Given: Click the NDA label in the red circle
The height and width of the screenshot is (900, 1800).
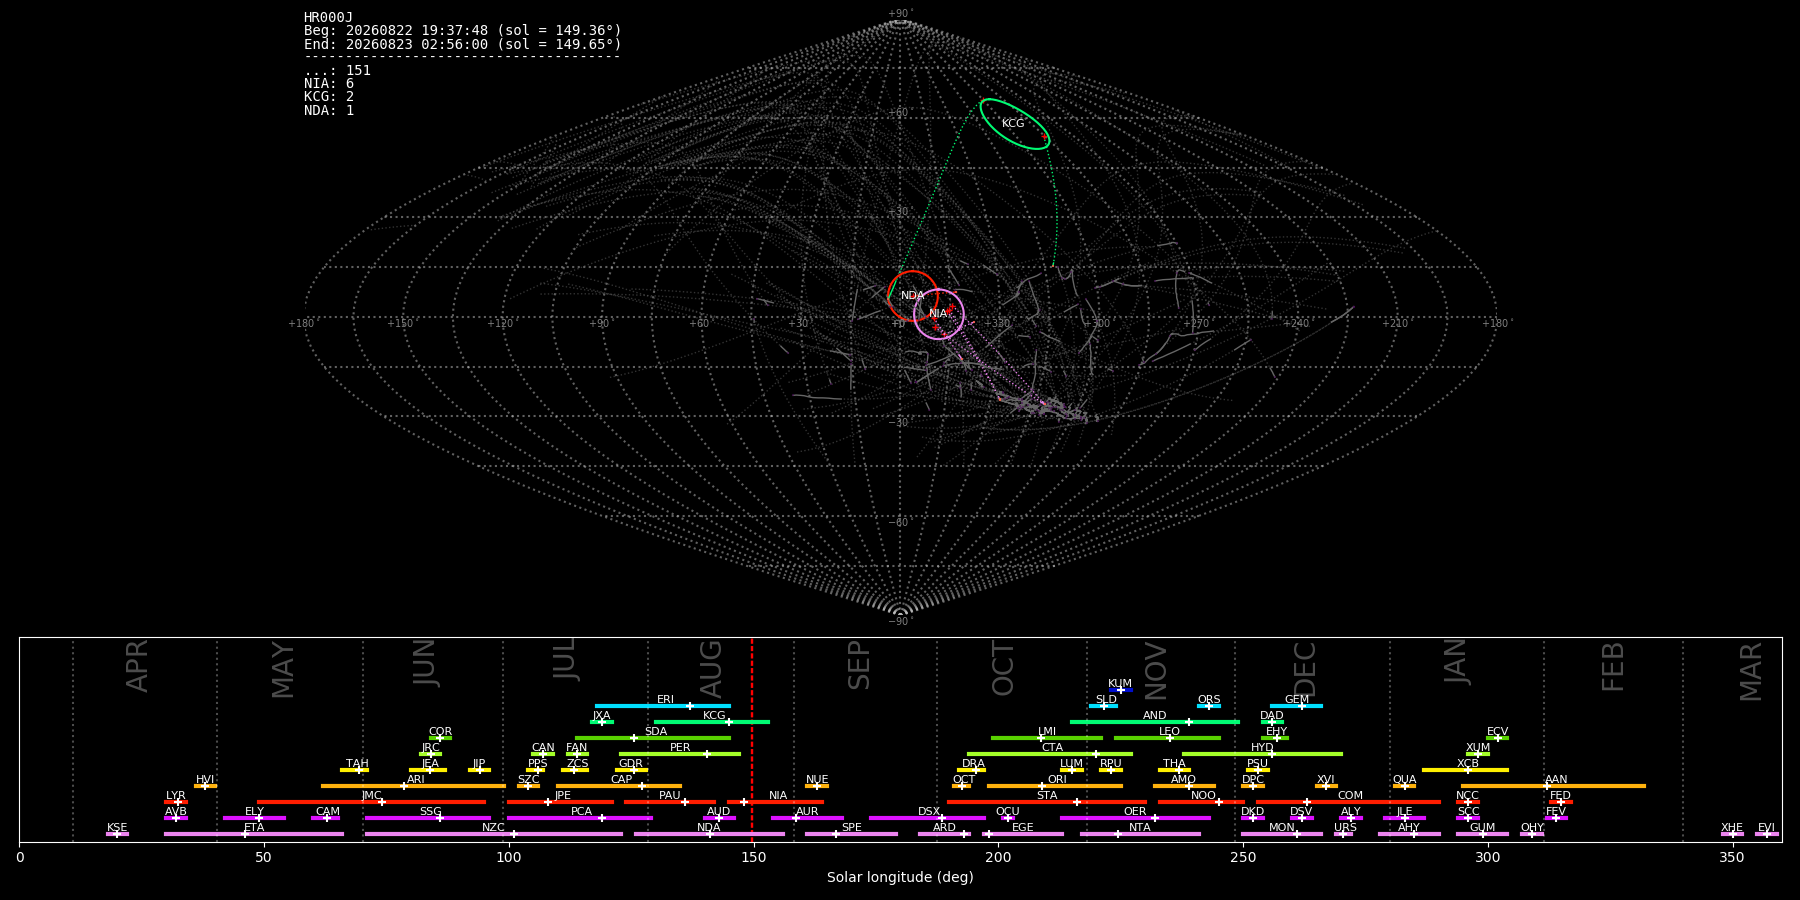Looking at the screenshot, I should (912, 296).
